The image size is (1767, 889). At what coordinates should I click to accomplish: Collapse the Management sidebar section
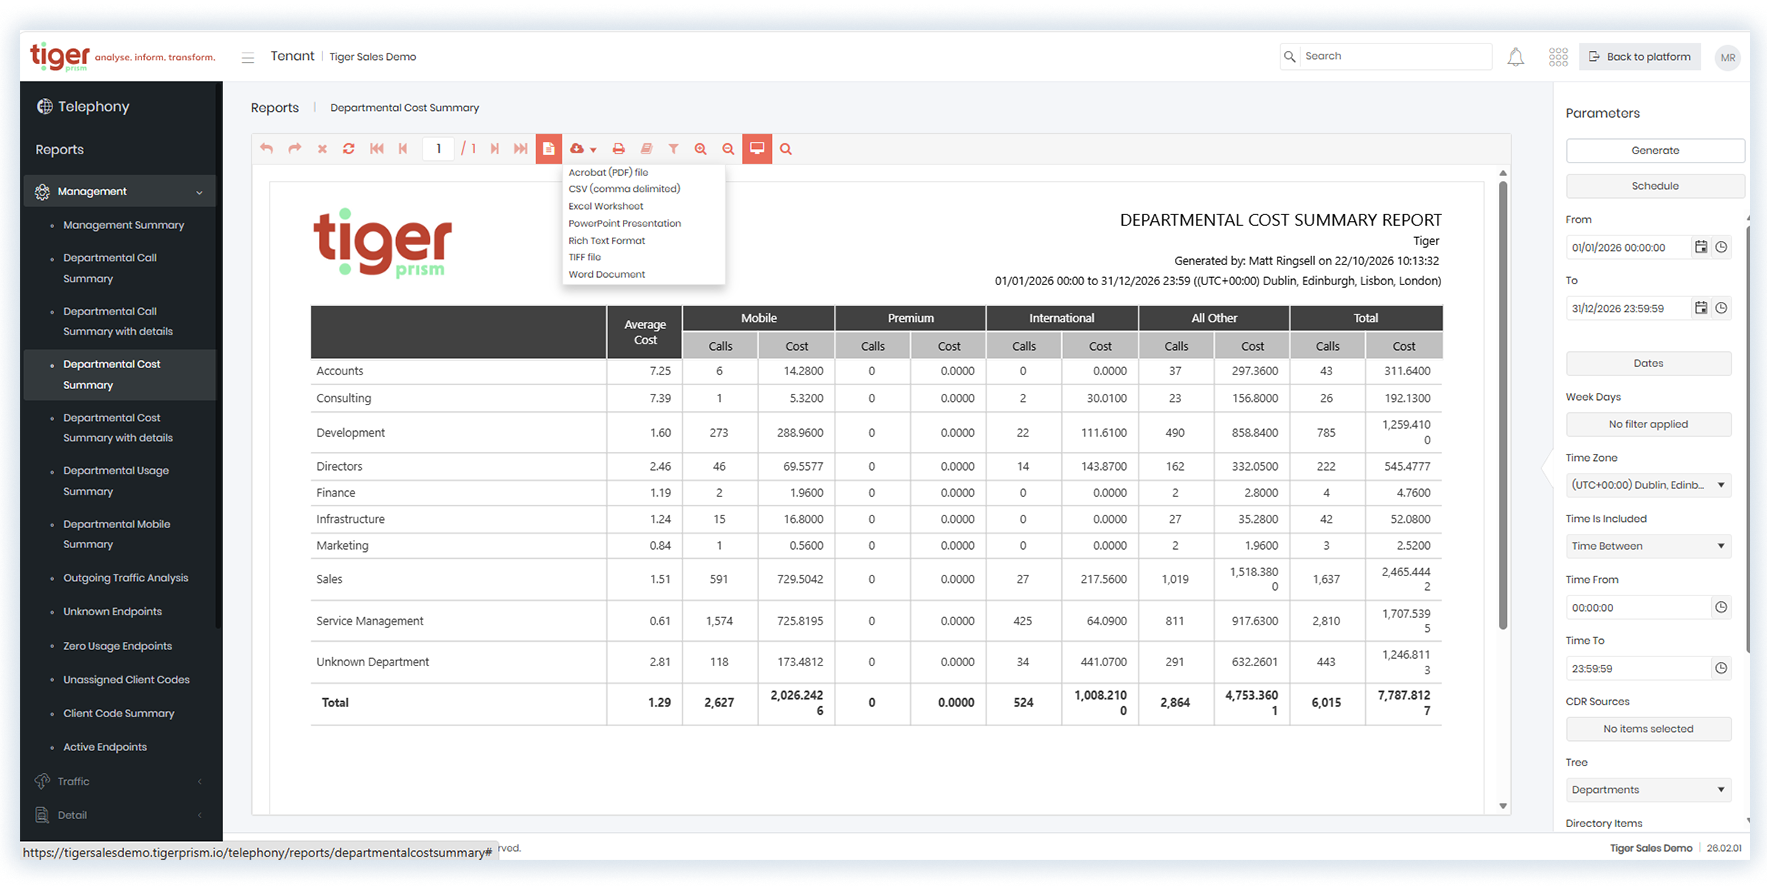[x=120, y=191]
